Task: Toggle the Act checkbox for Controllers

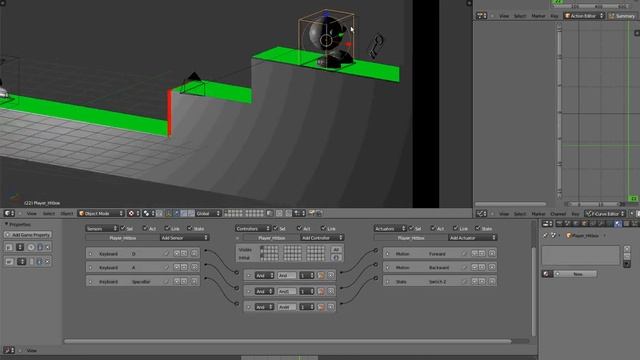Action: pyautogui.click(x=300, y=228)
